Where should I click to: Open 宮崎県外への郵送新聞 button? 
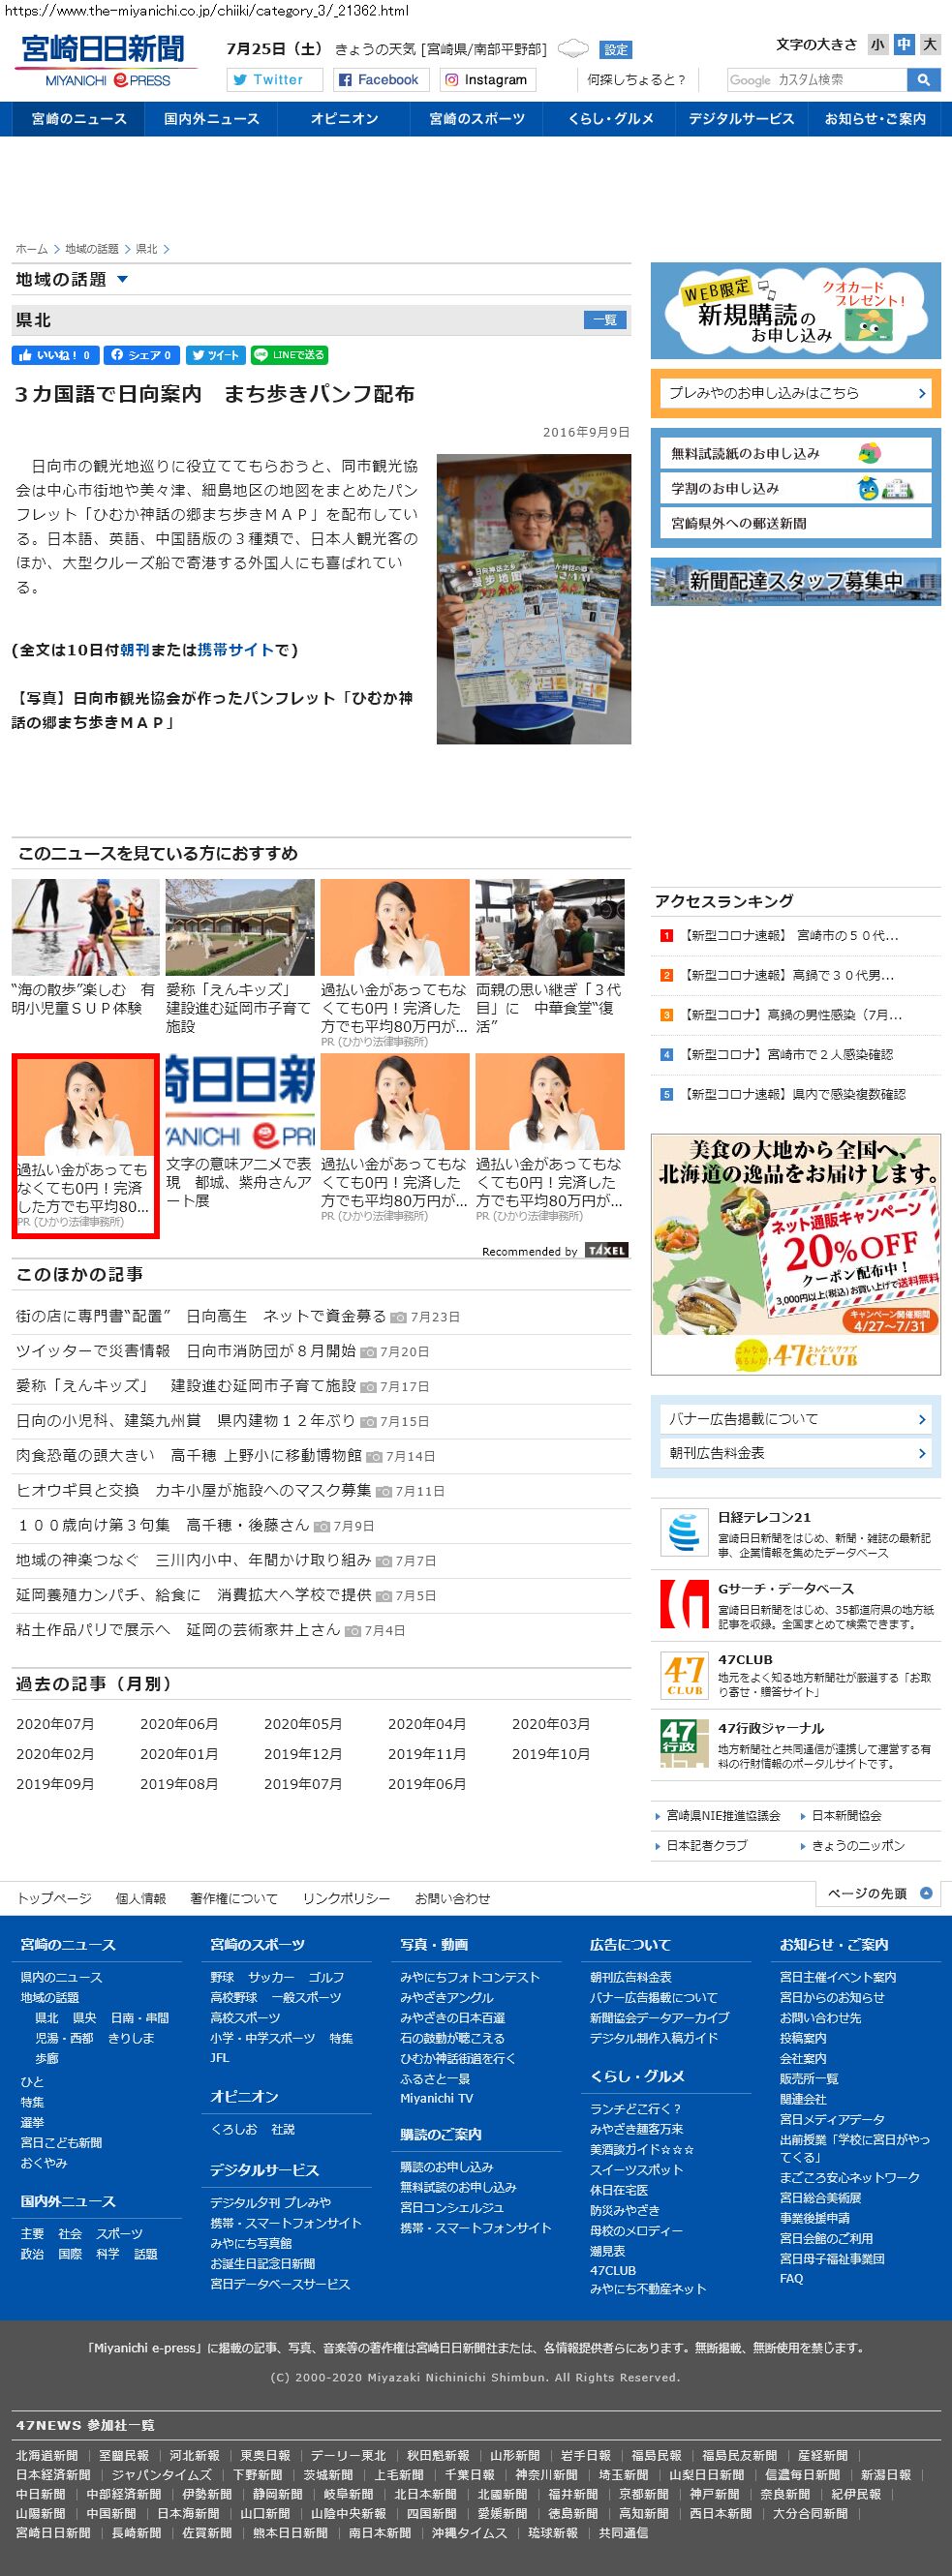click(x=796, y=524)
